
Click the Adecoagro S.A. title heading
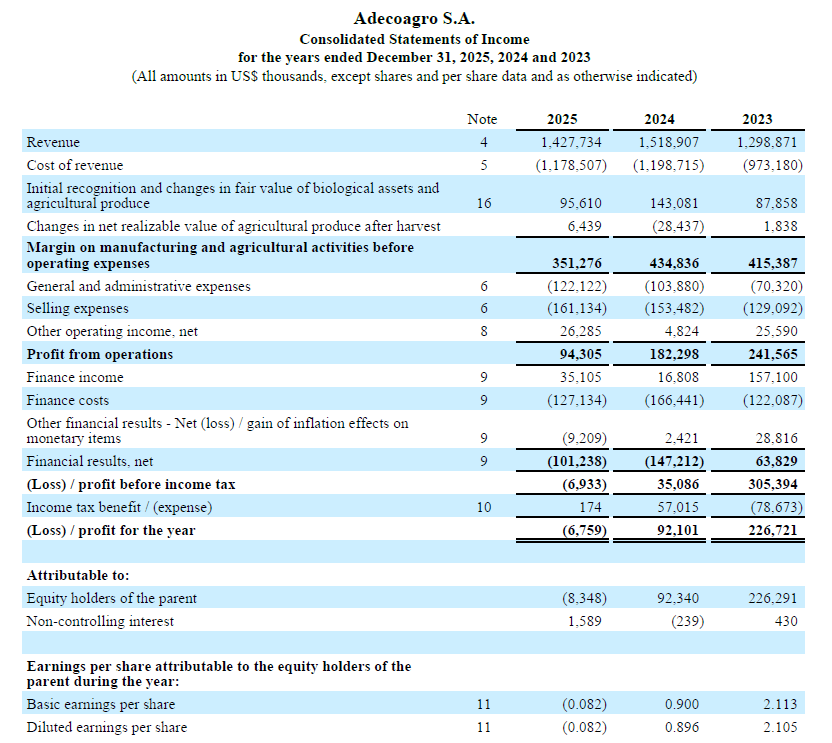pyautogui.click(x=415, y=18)
